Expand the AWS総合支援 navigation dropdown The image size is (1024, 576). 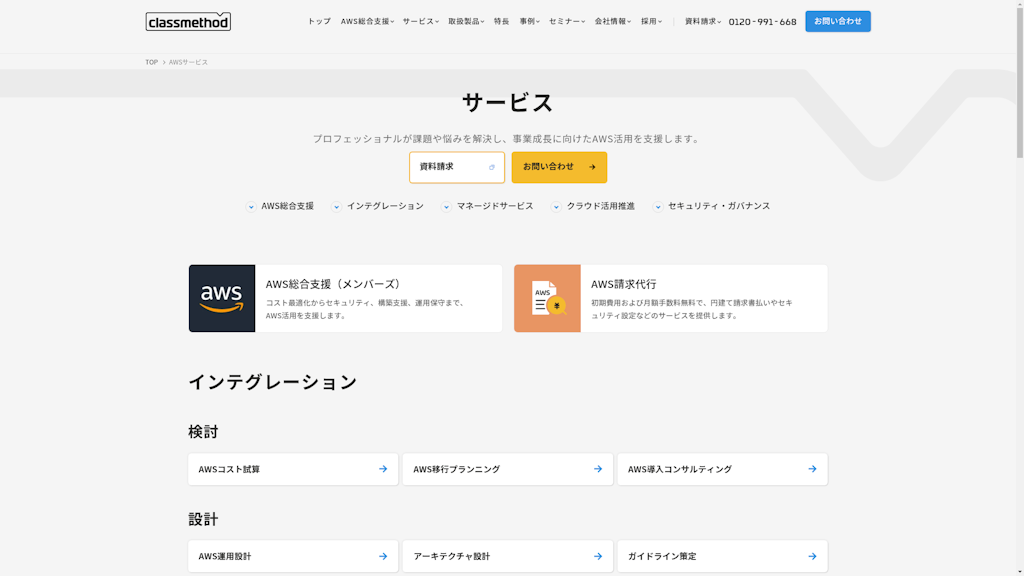[x=367, y=21]
